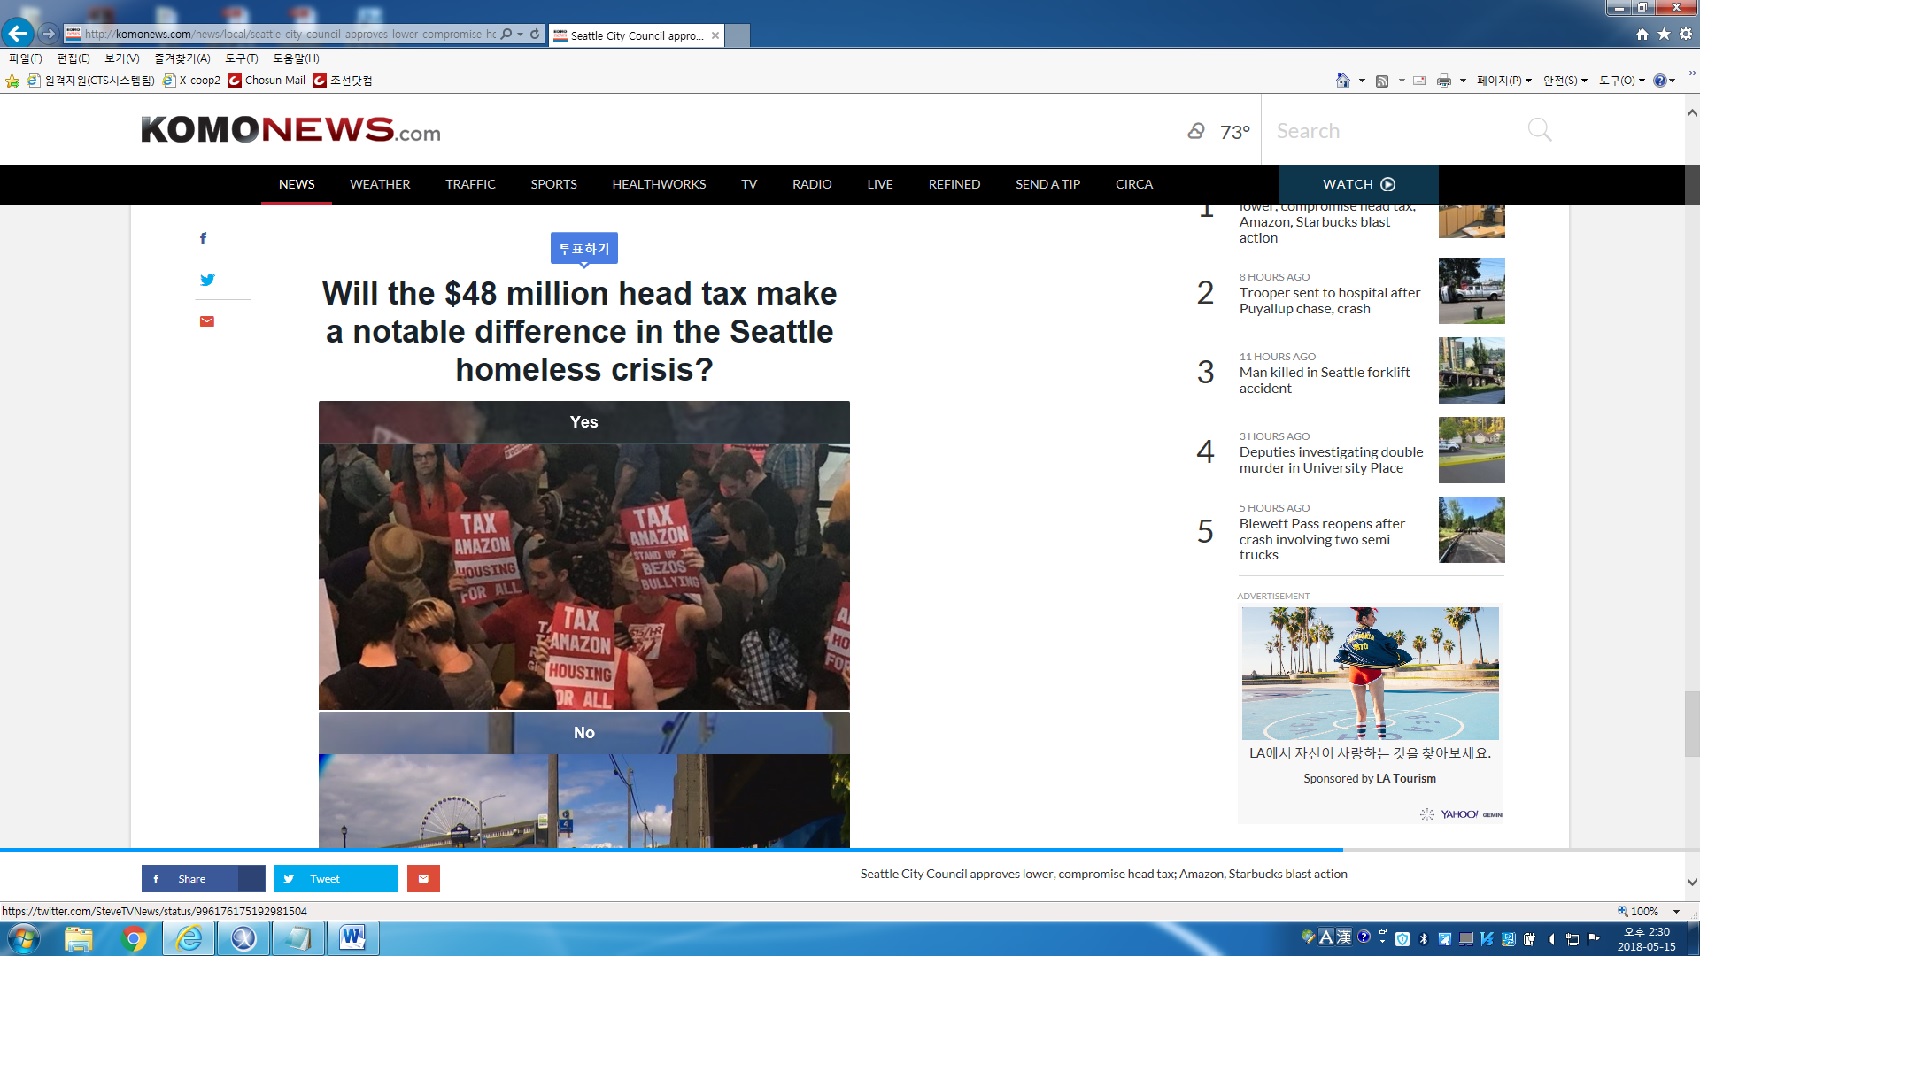Expand the 안전(S) toolbar dropdown
Viewport: 1920px width, 1080px height.
click(1565, 80)
